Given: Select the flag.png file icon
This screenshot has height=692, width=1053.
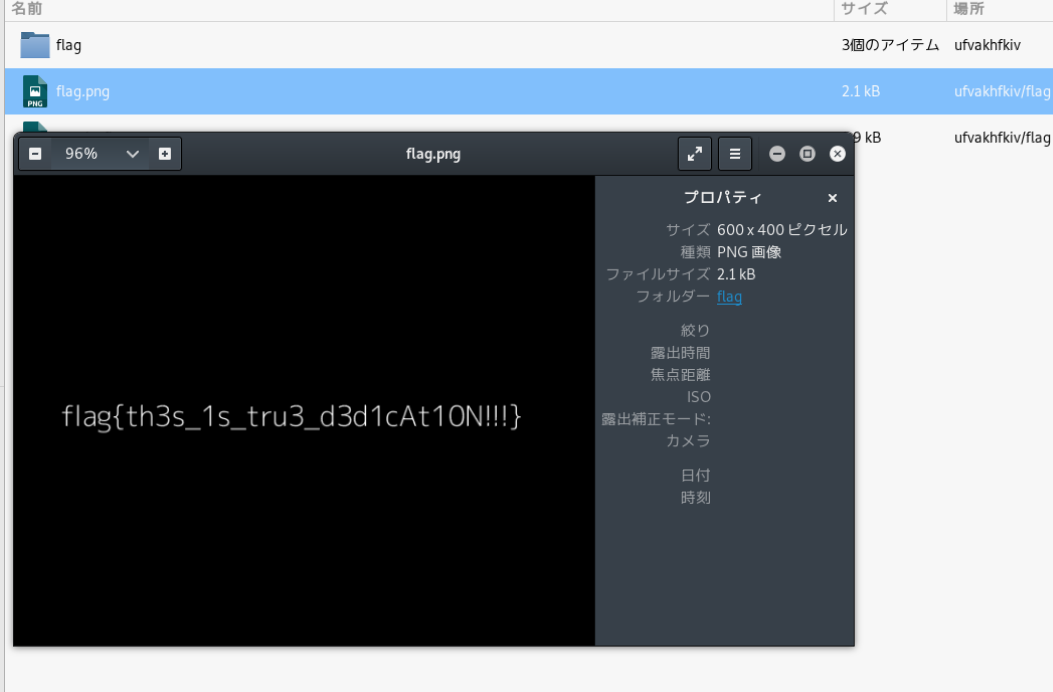Looking at the screenshot, I should 35,91.
